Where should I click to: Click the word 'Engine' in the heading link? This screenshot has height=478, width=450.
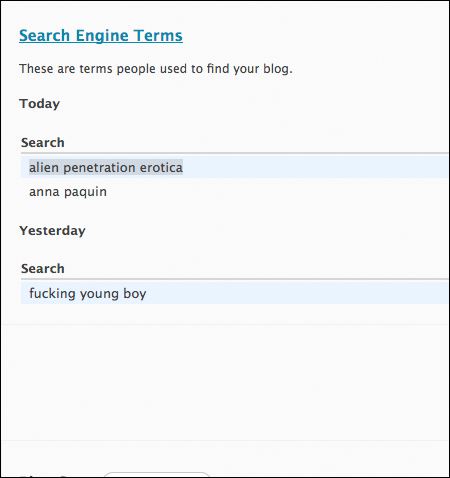click(102, 36)
